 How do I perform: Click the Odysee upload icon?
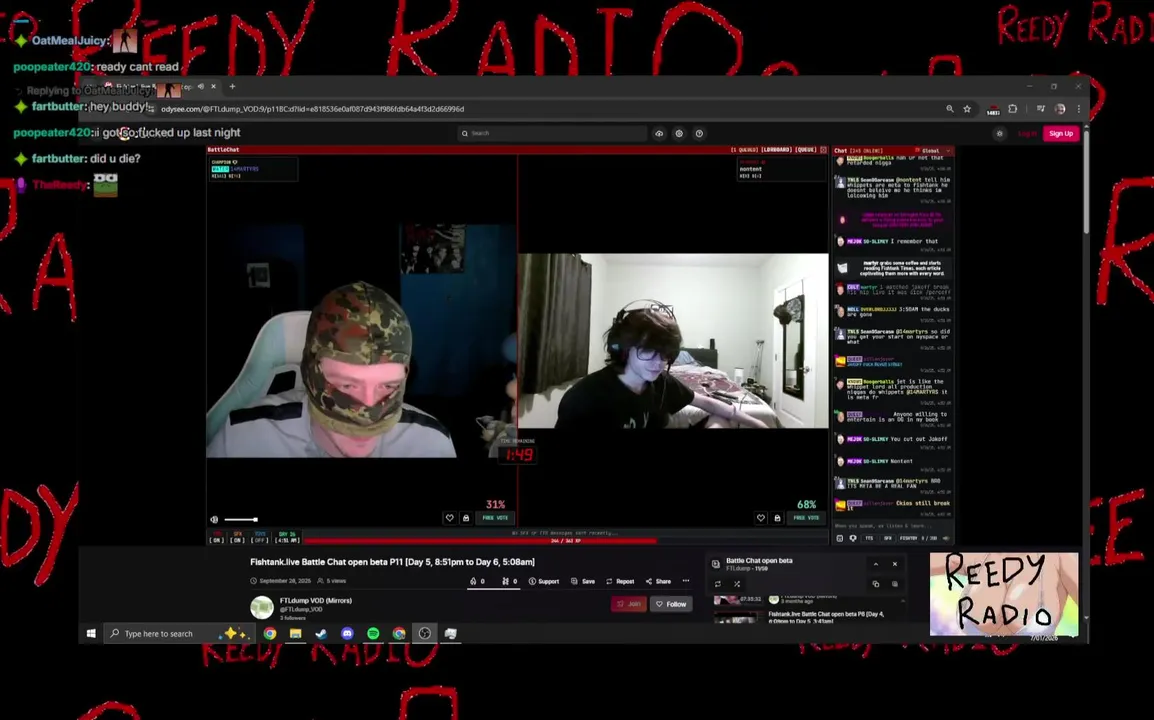pos(659,133)
